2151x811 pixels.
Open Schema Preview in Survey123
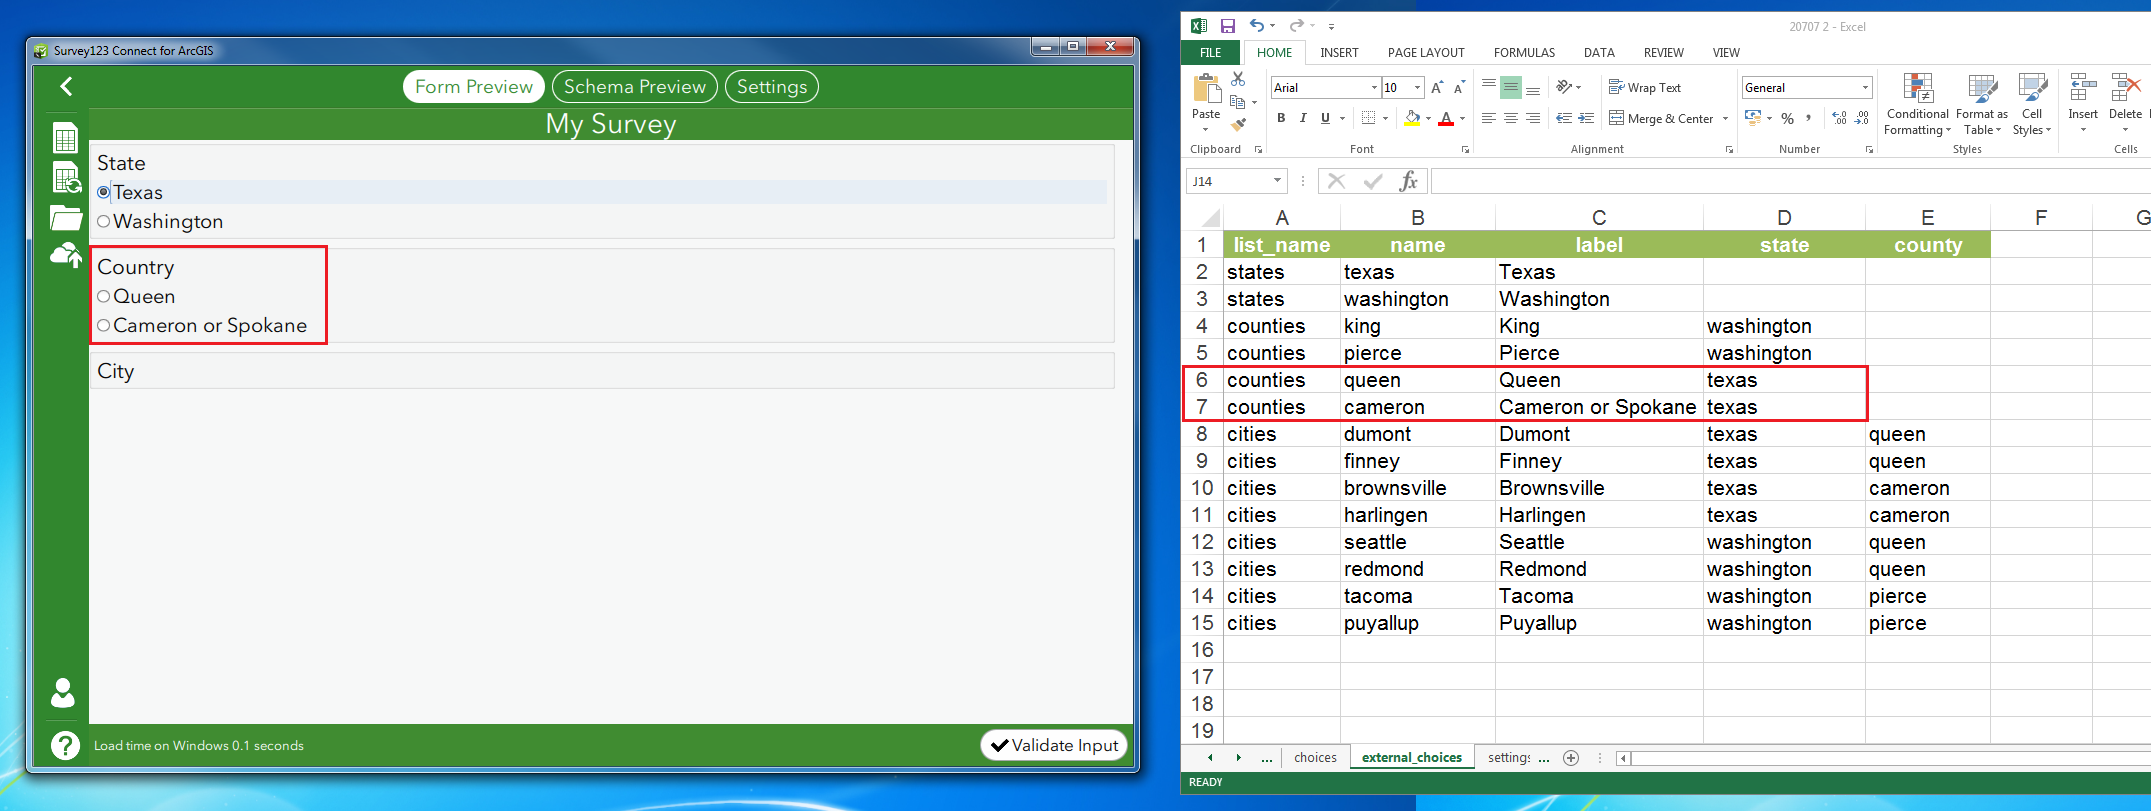pyautogui.click(x=635, y=87)
